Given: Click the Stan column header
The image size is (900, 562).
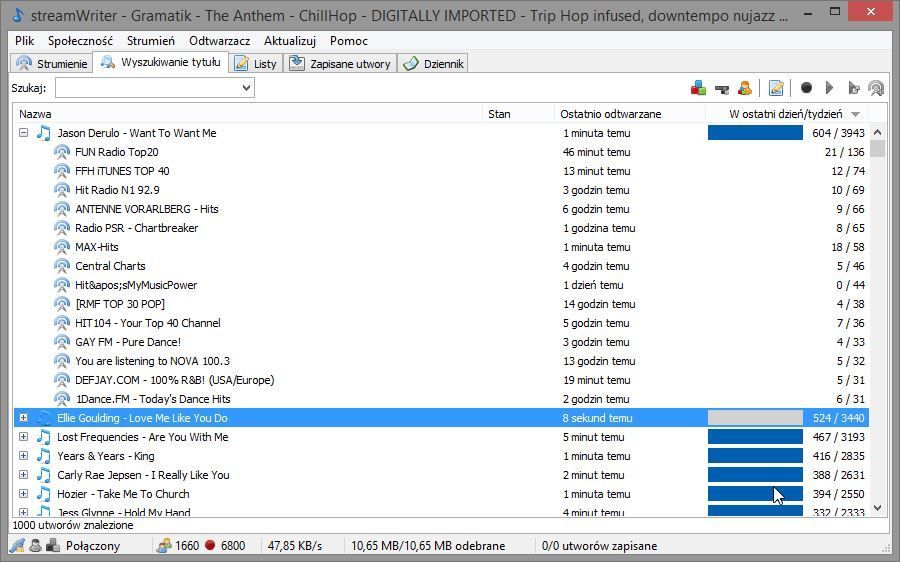Looking at the screenshot, I should point(518,114).
